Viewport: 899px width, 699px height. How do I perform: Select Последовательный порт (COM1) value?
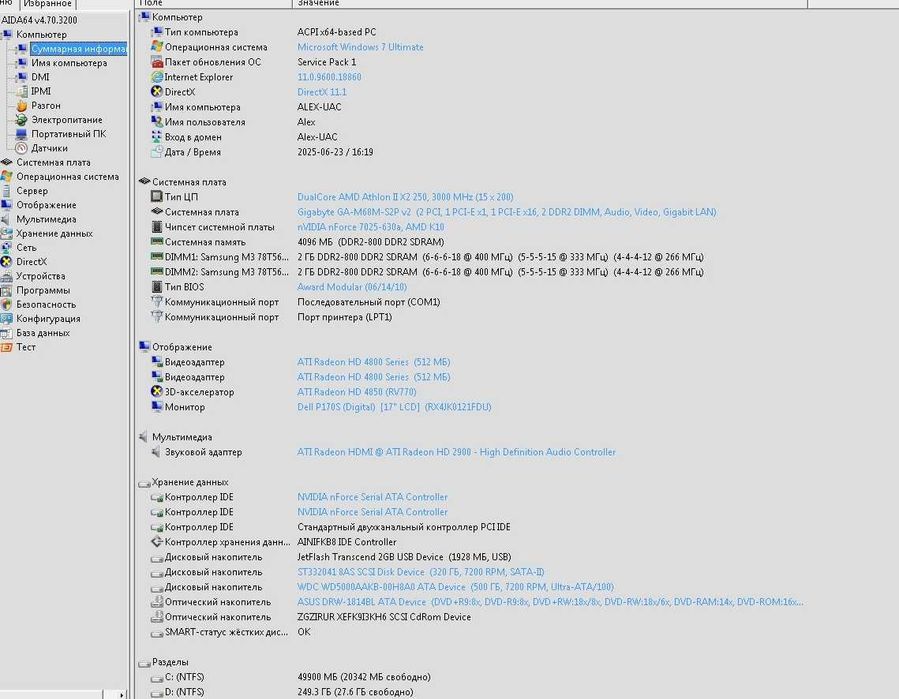(369, 302)
